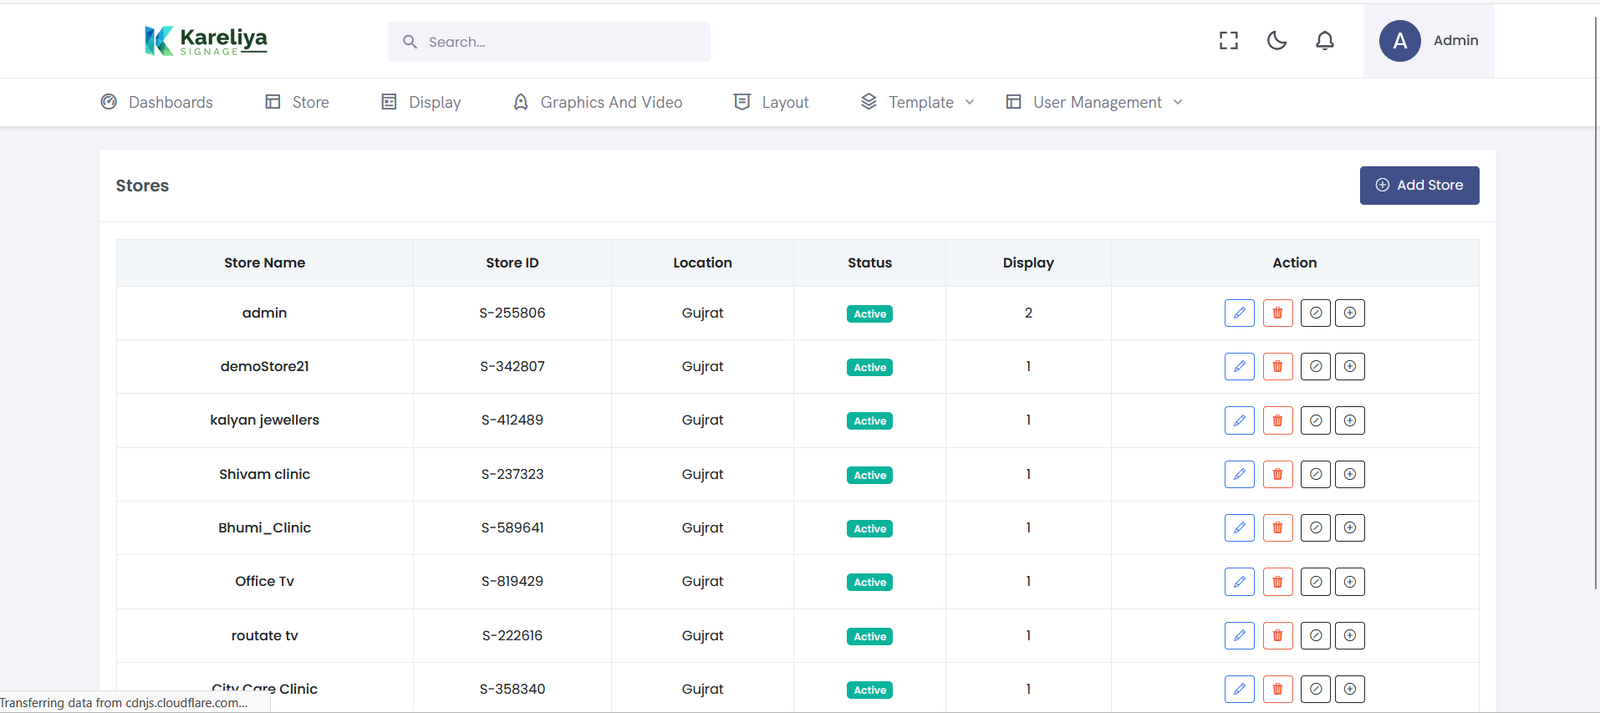This screenshot has width=1600, height=713.
Task: Delete the Office Tv store
Action: click(1278, 582)
